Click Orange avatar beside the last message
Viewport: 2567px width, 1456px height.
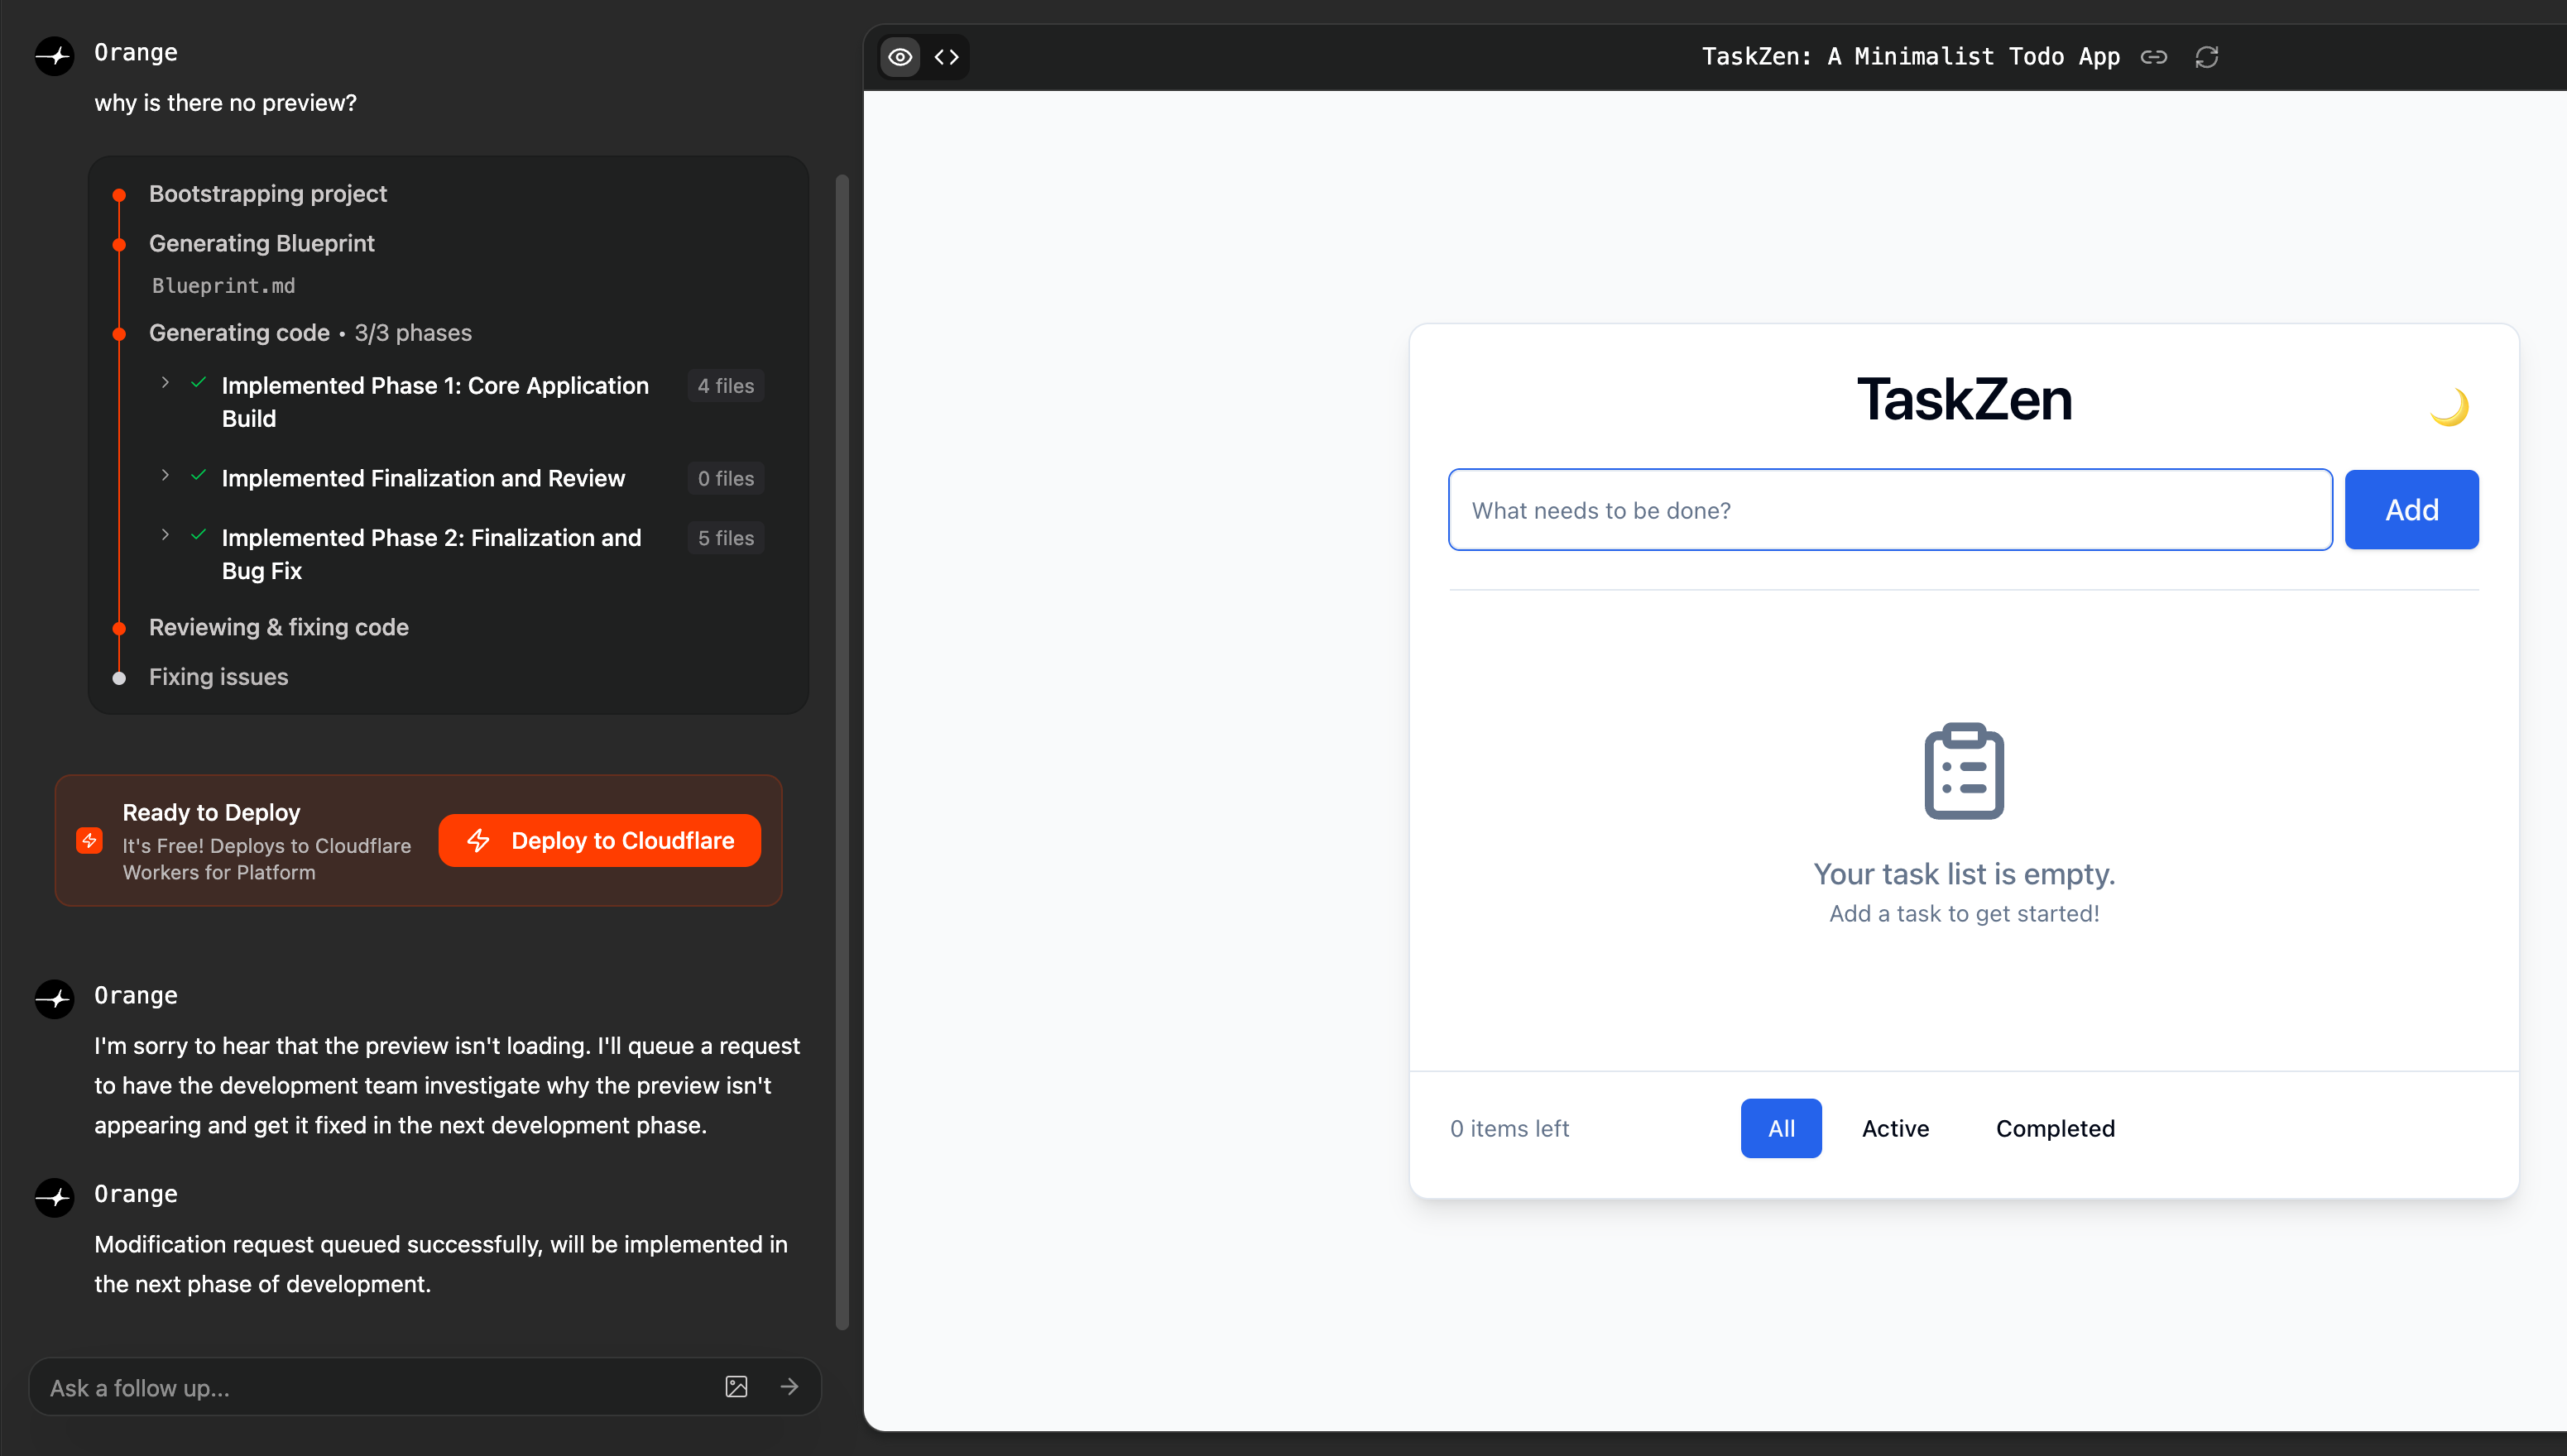[x=55, y=1197]
